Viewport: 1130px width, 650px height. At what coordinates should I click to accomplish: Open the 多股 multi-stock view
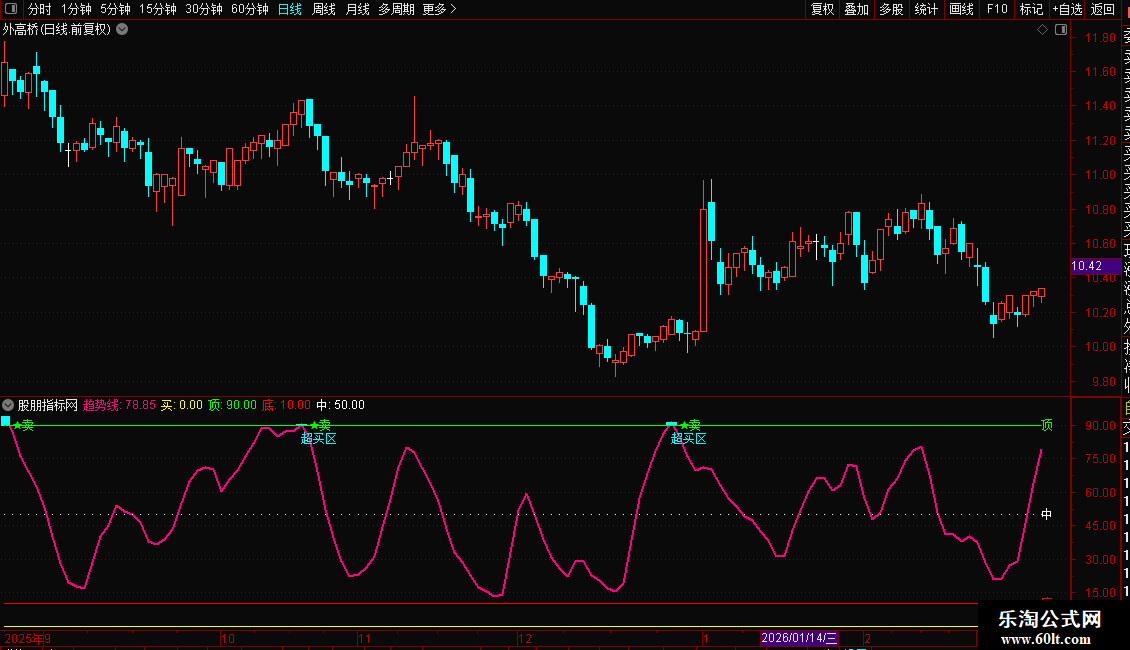coord(891,9)
